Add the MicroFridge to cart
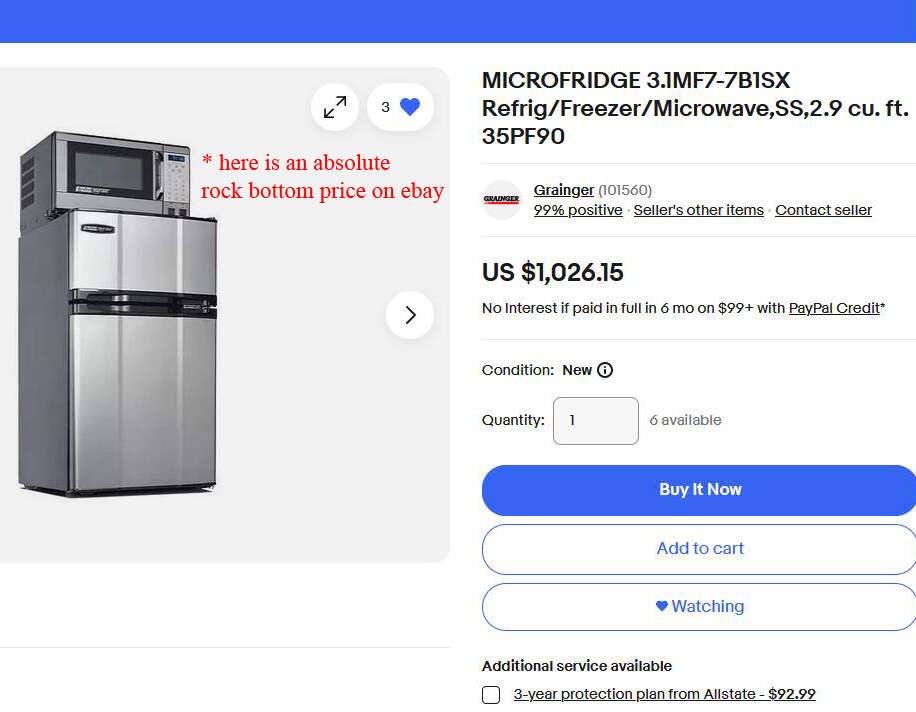 click(x=699, y=548)
